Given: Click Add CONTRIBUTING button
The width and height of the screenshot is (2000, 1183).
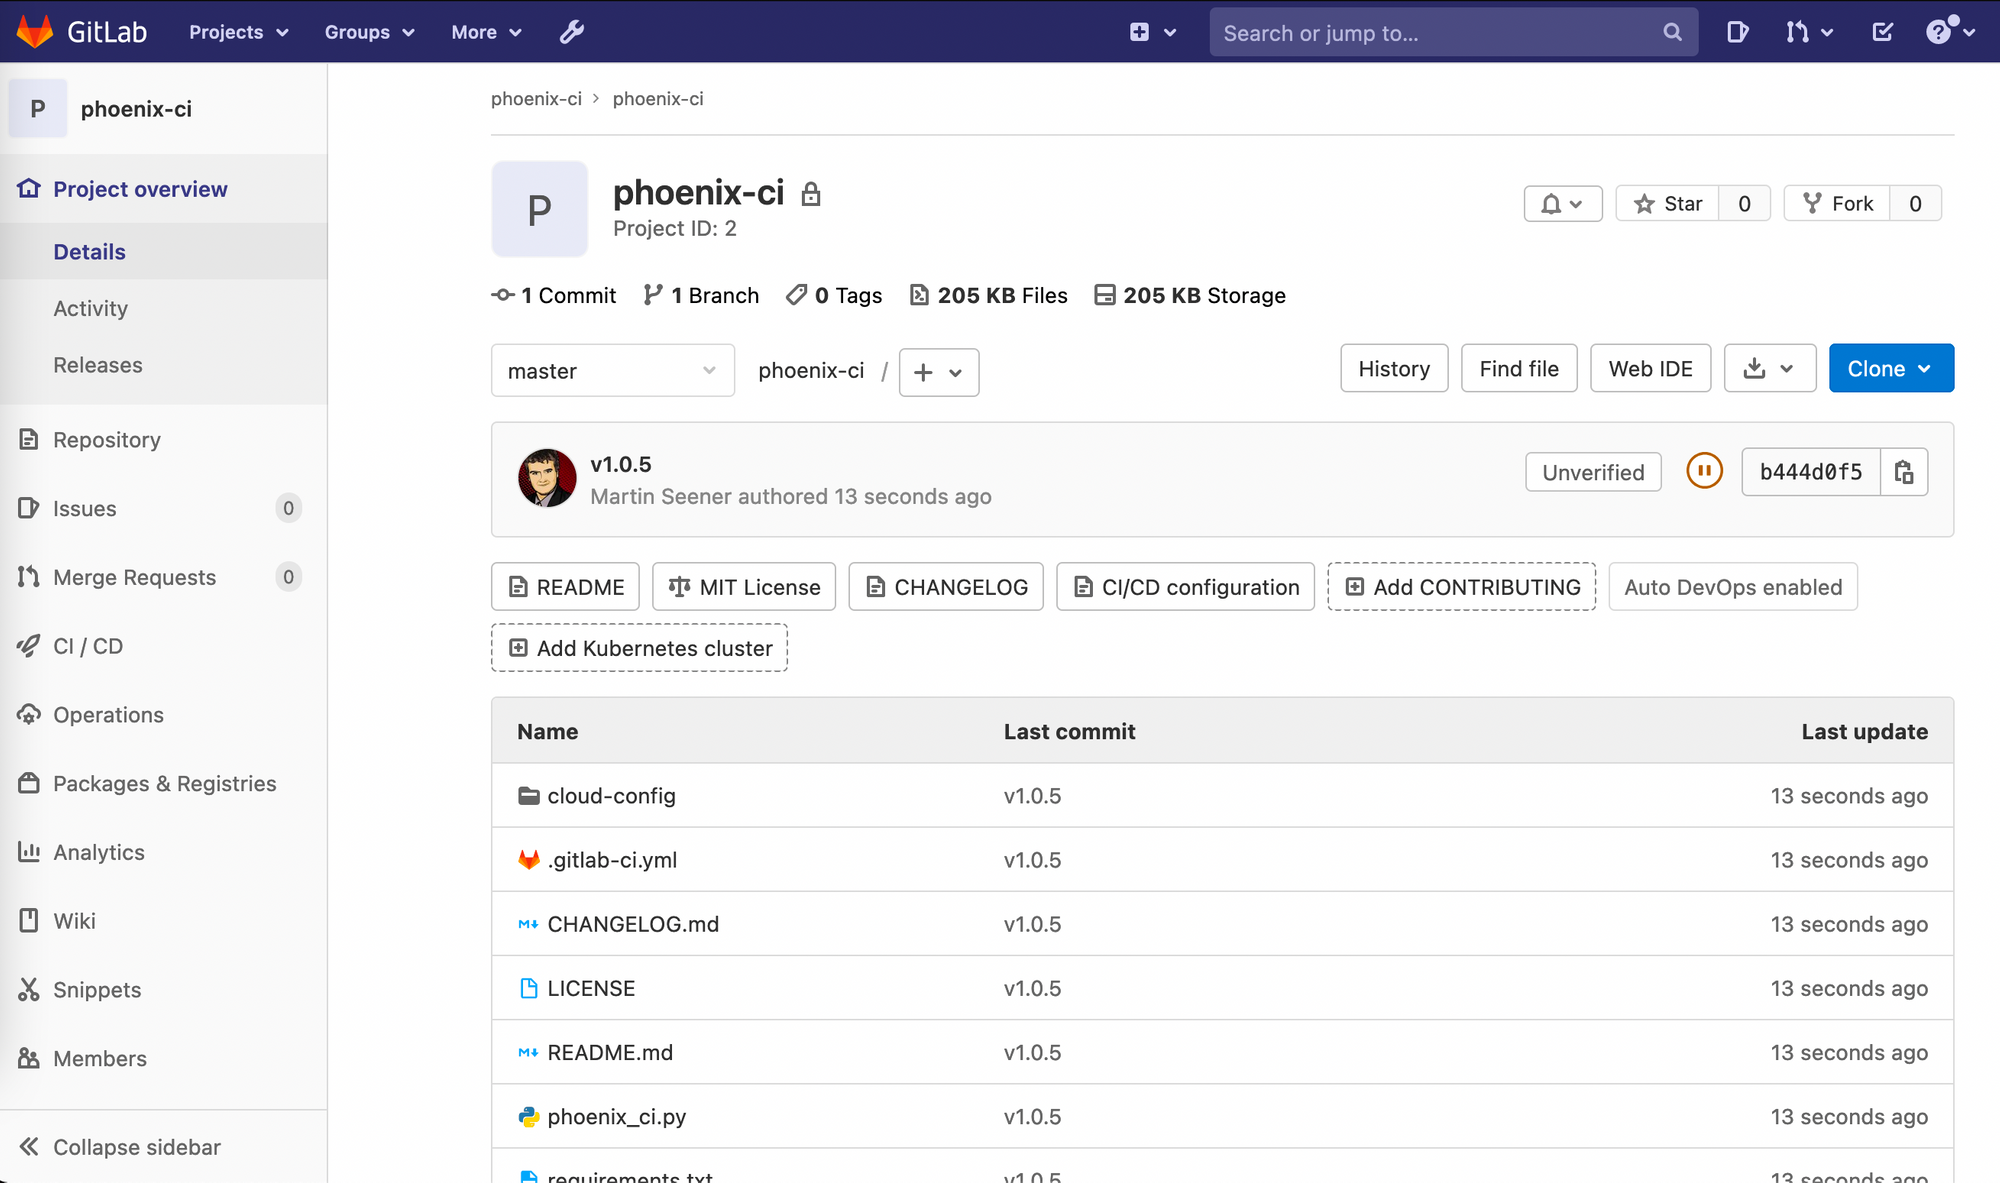Looking at the screenshot, I should (x=1461, y=587).
